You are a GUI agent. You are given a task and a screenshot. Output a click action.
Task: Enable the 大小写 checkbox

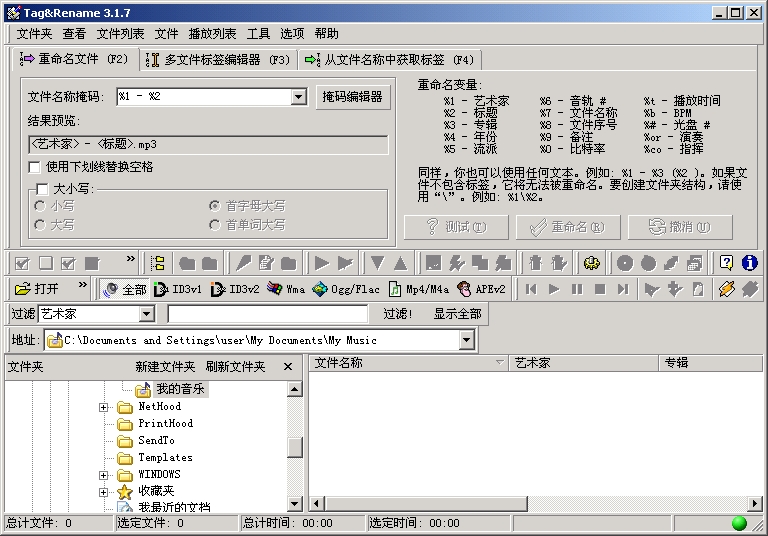point(43,189)
